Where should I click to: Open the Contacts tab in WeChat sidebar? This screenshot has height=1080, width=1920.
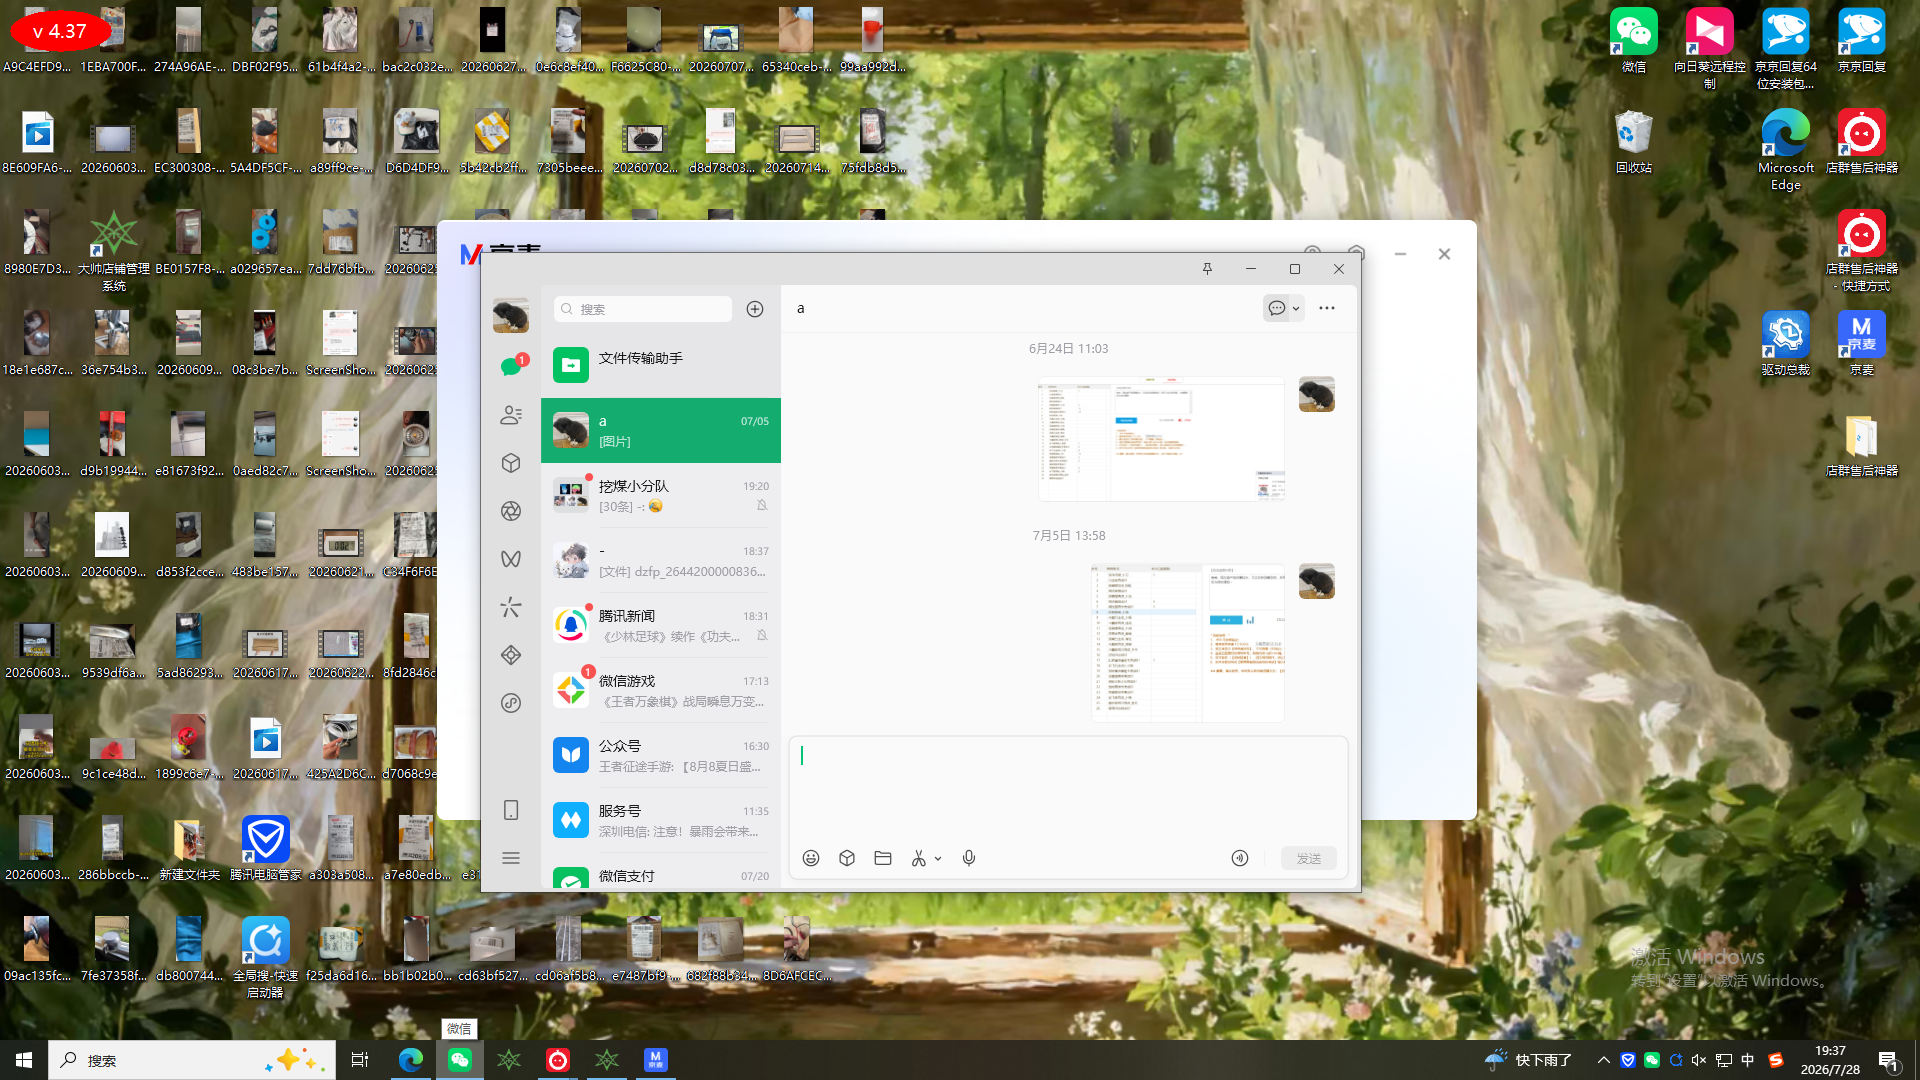pyautogui.click(x=511, y=415)
